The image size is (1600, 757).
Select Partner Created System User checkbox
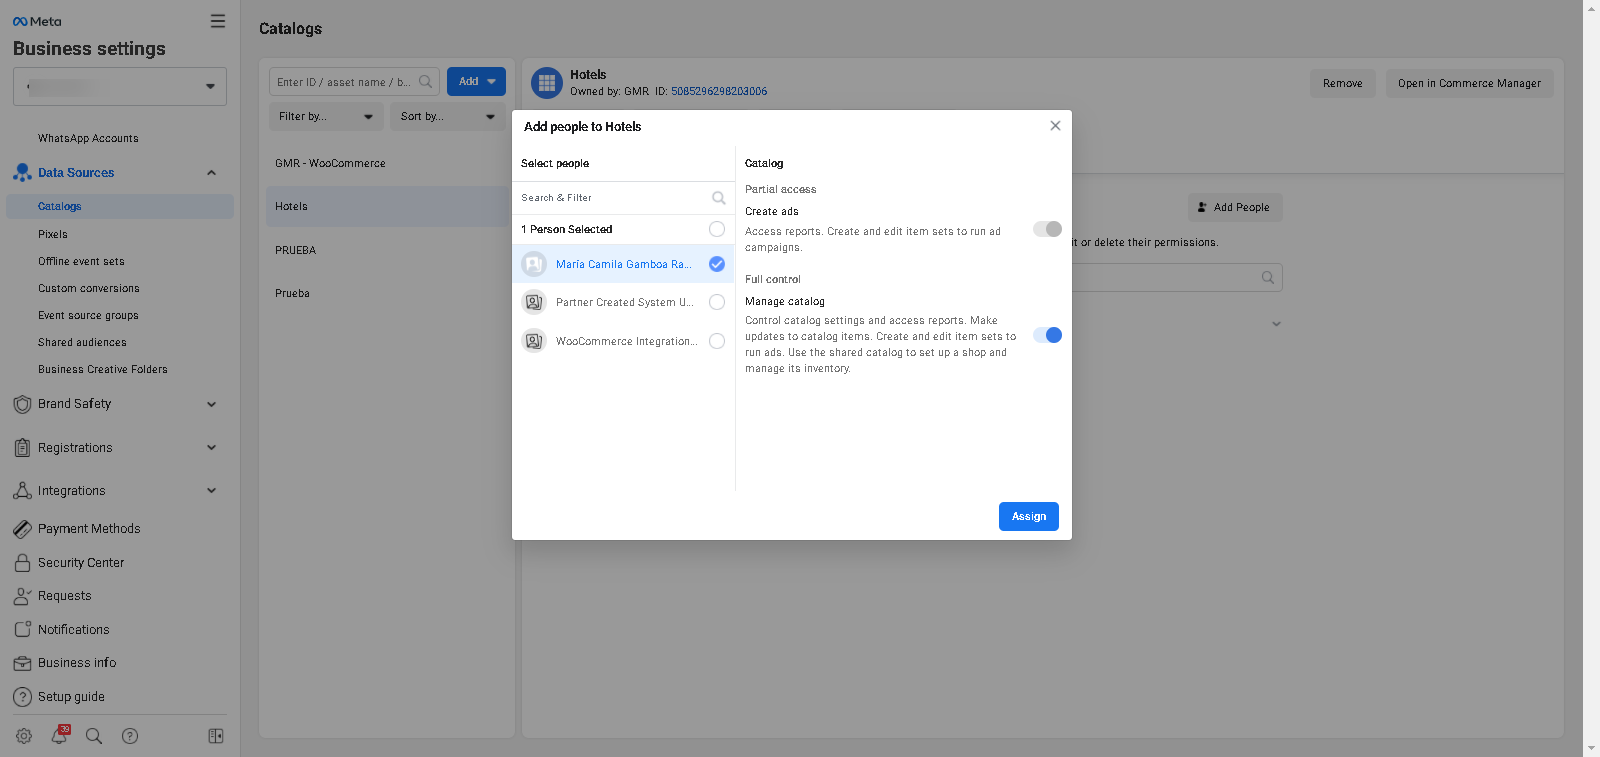point(717,302)
